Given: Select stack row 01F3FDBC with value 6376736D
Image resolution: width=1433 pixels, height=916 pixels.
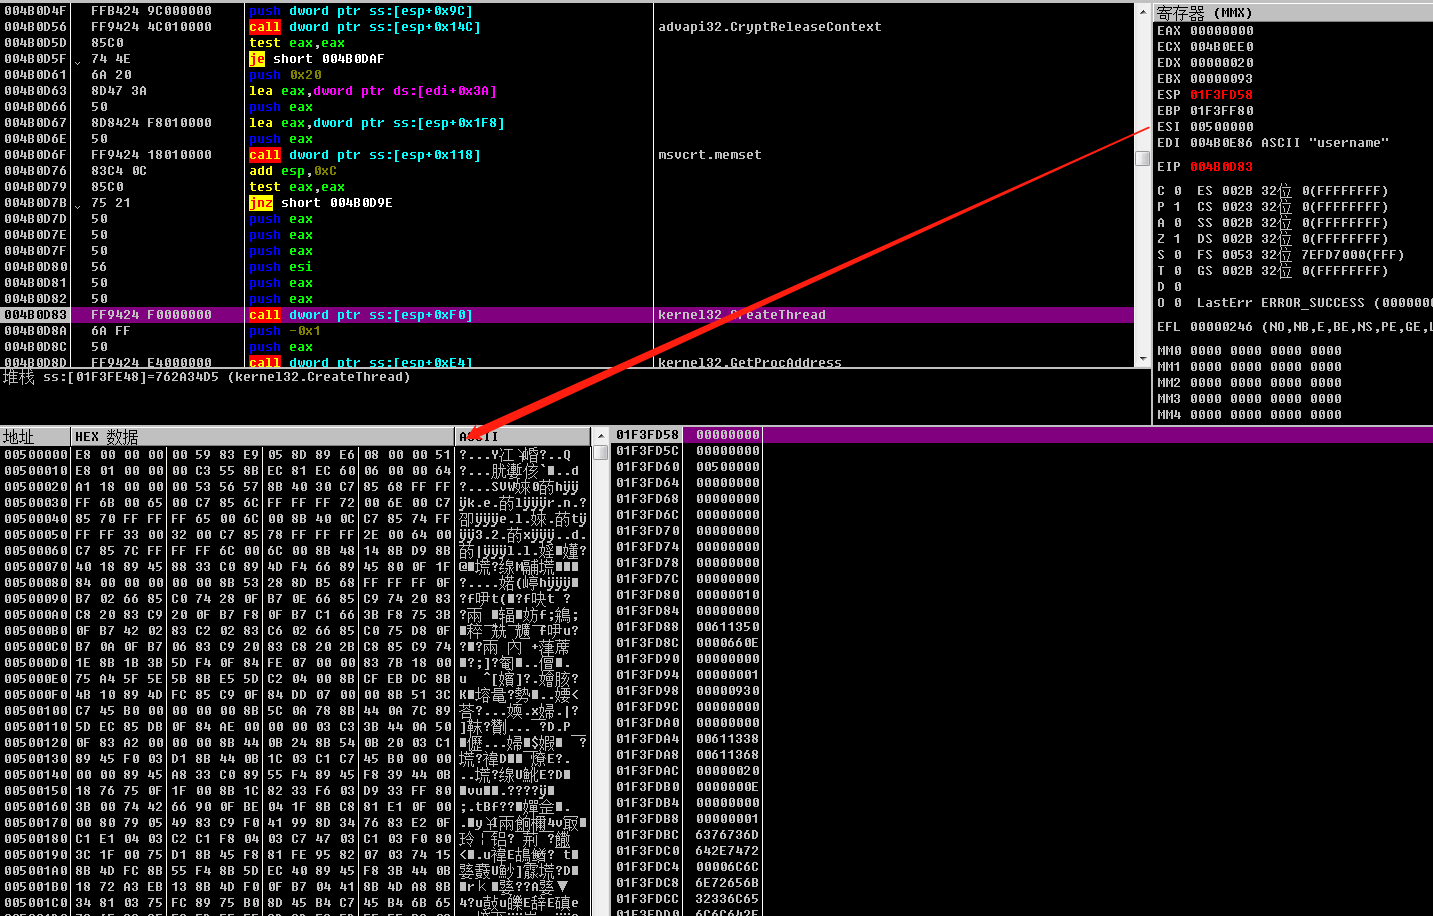Looking at the screenshot, I should pyautogui.click(x=1022, y=835).
